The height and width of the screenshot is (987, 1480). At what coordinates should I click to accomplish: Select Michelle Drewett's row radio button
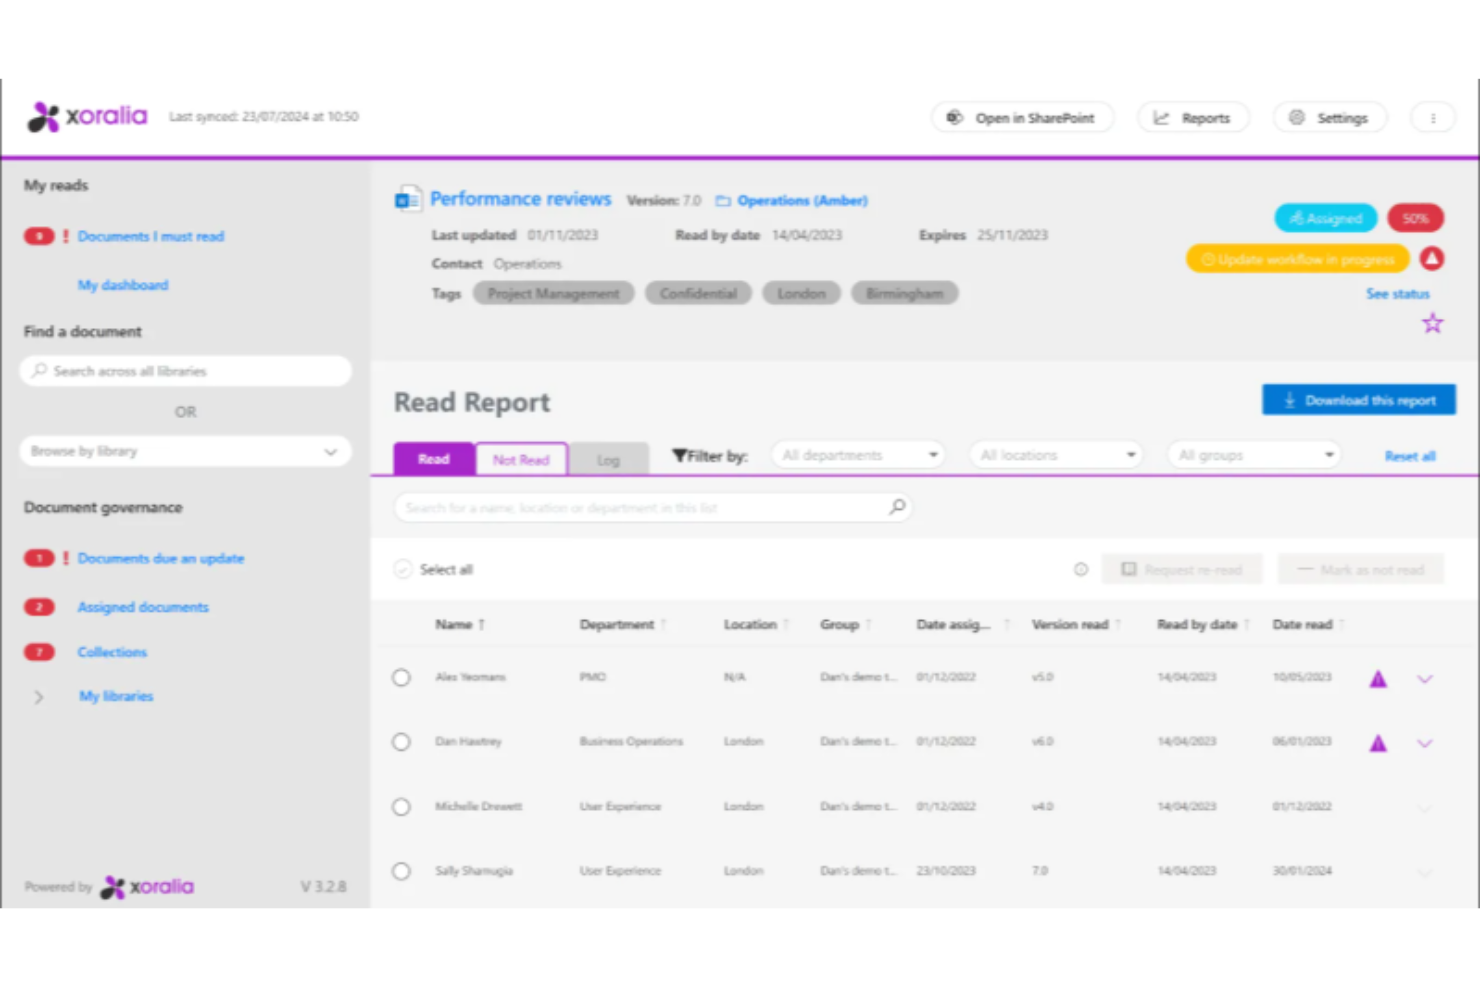[401, 807]
